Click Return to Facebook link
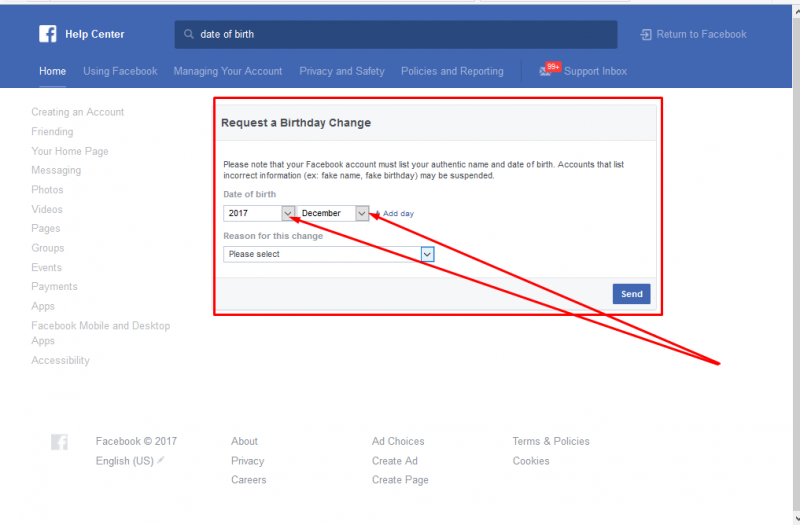The width and height of the screenshot is (800, 525). (x=702, y=34)
